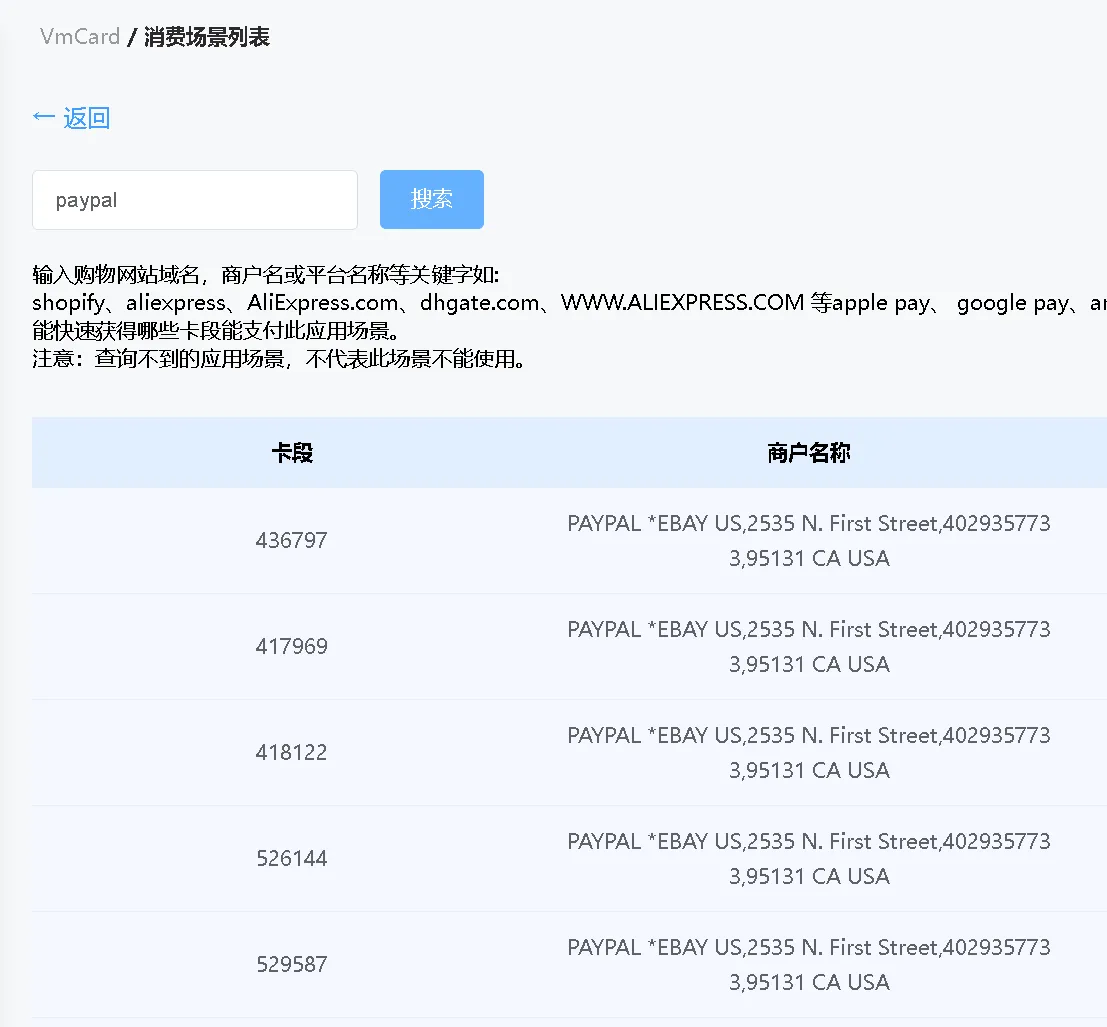The height and width of the screenshot is (1027, 1107).
Task: Select card segment 529587
Action: pos(292,964)
